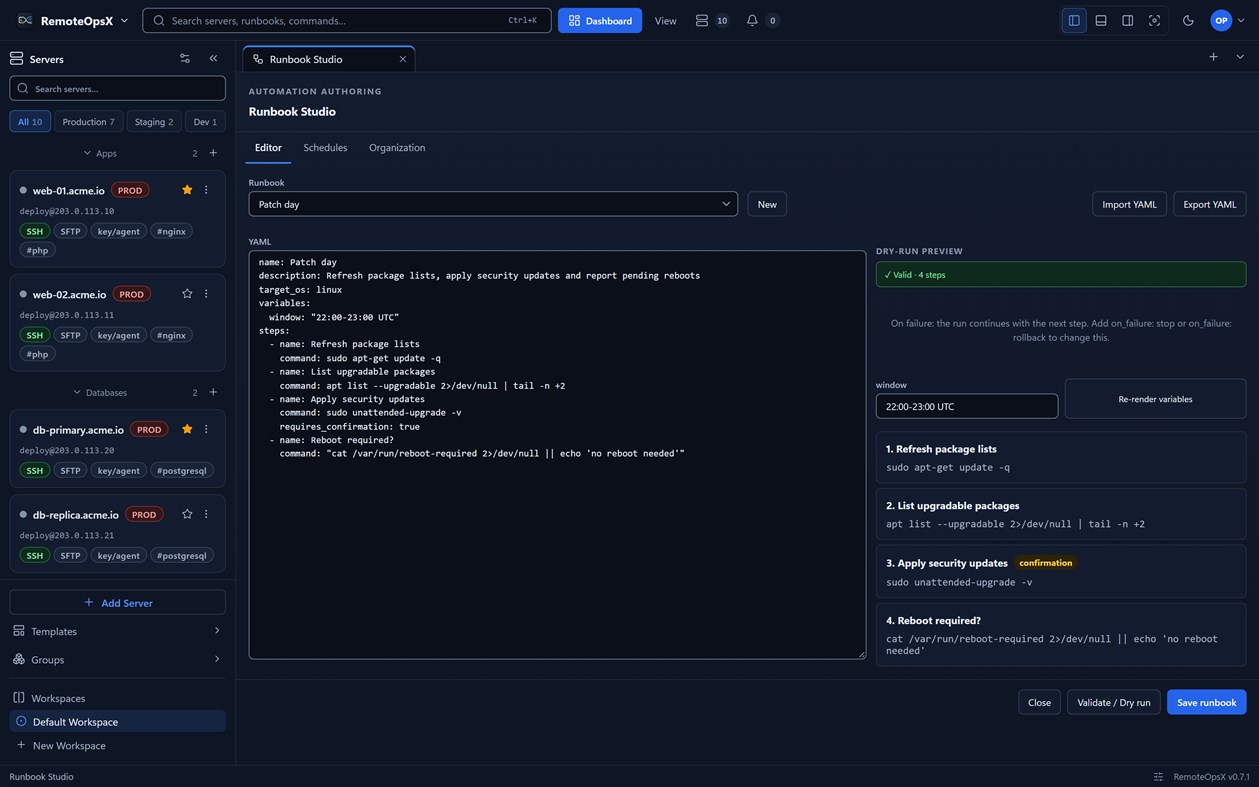Viewport: 1259px width, 787px height.
Task: Click Add Server button
Action: [117, 602]
